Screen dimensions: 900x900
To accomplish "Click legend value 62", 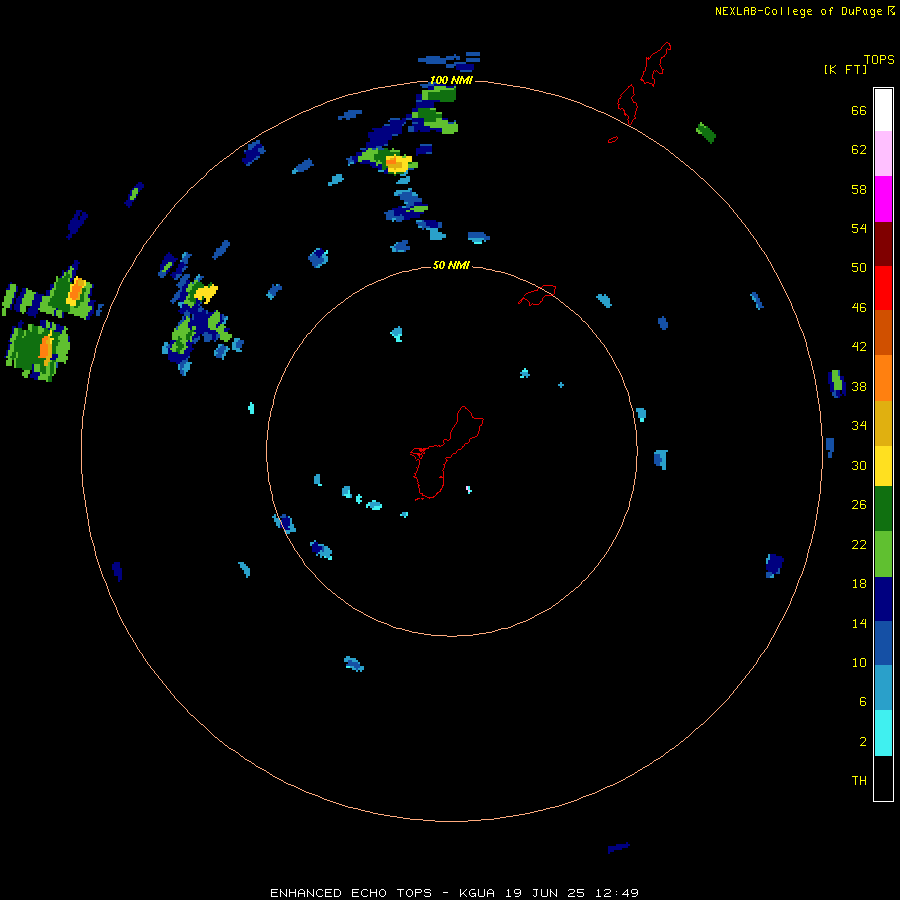I will click(x=859, y=150).
